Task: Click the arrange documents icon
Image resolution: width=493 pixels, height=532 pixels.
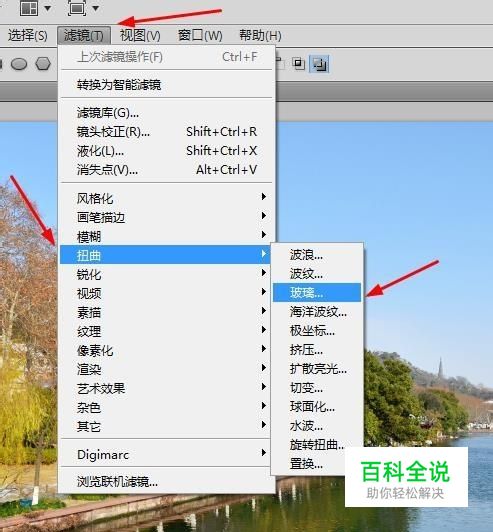Action: 29,8
